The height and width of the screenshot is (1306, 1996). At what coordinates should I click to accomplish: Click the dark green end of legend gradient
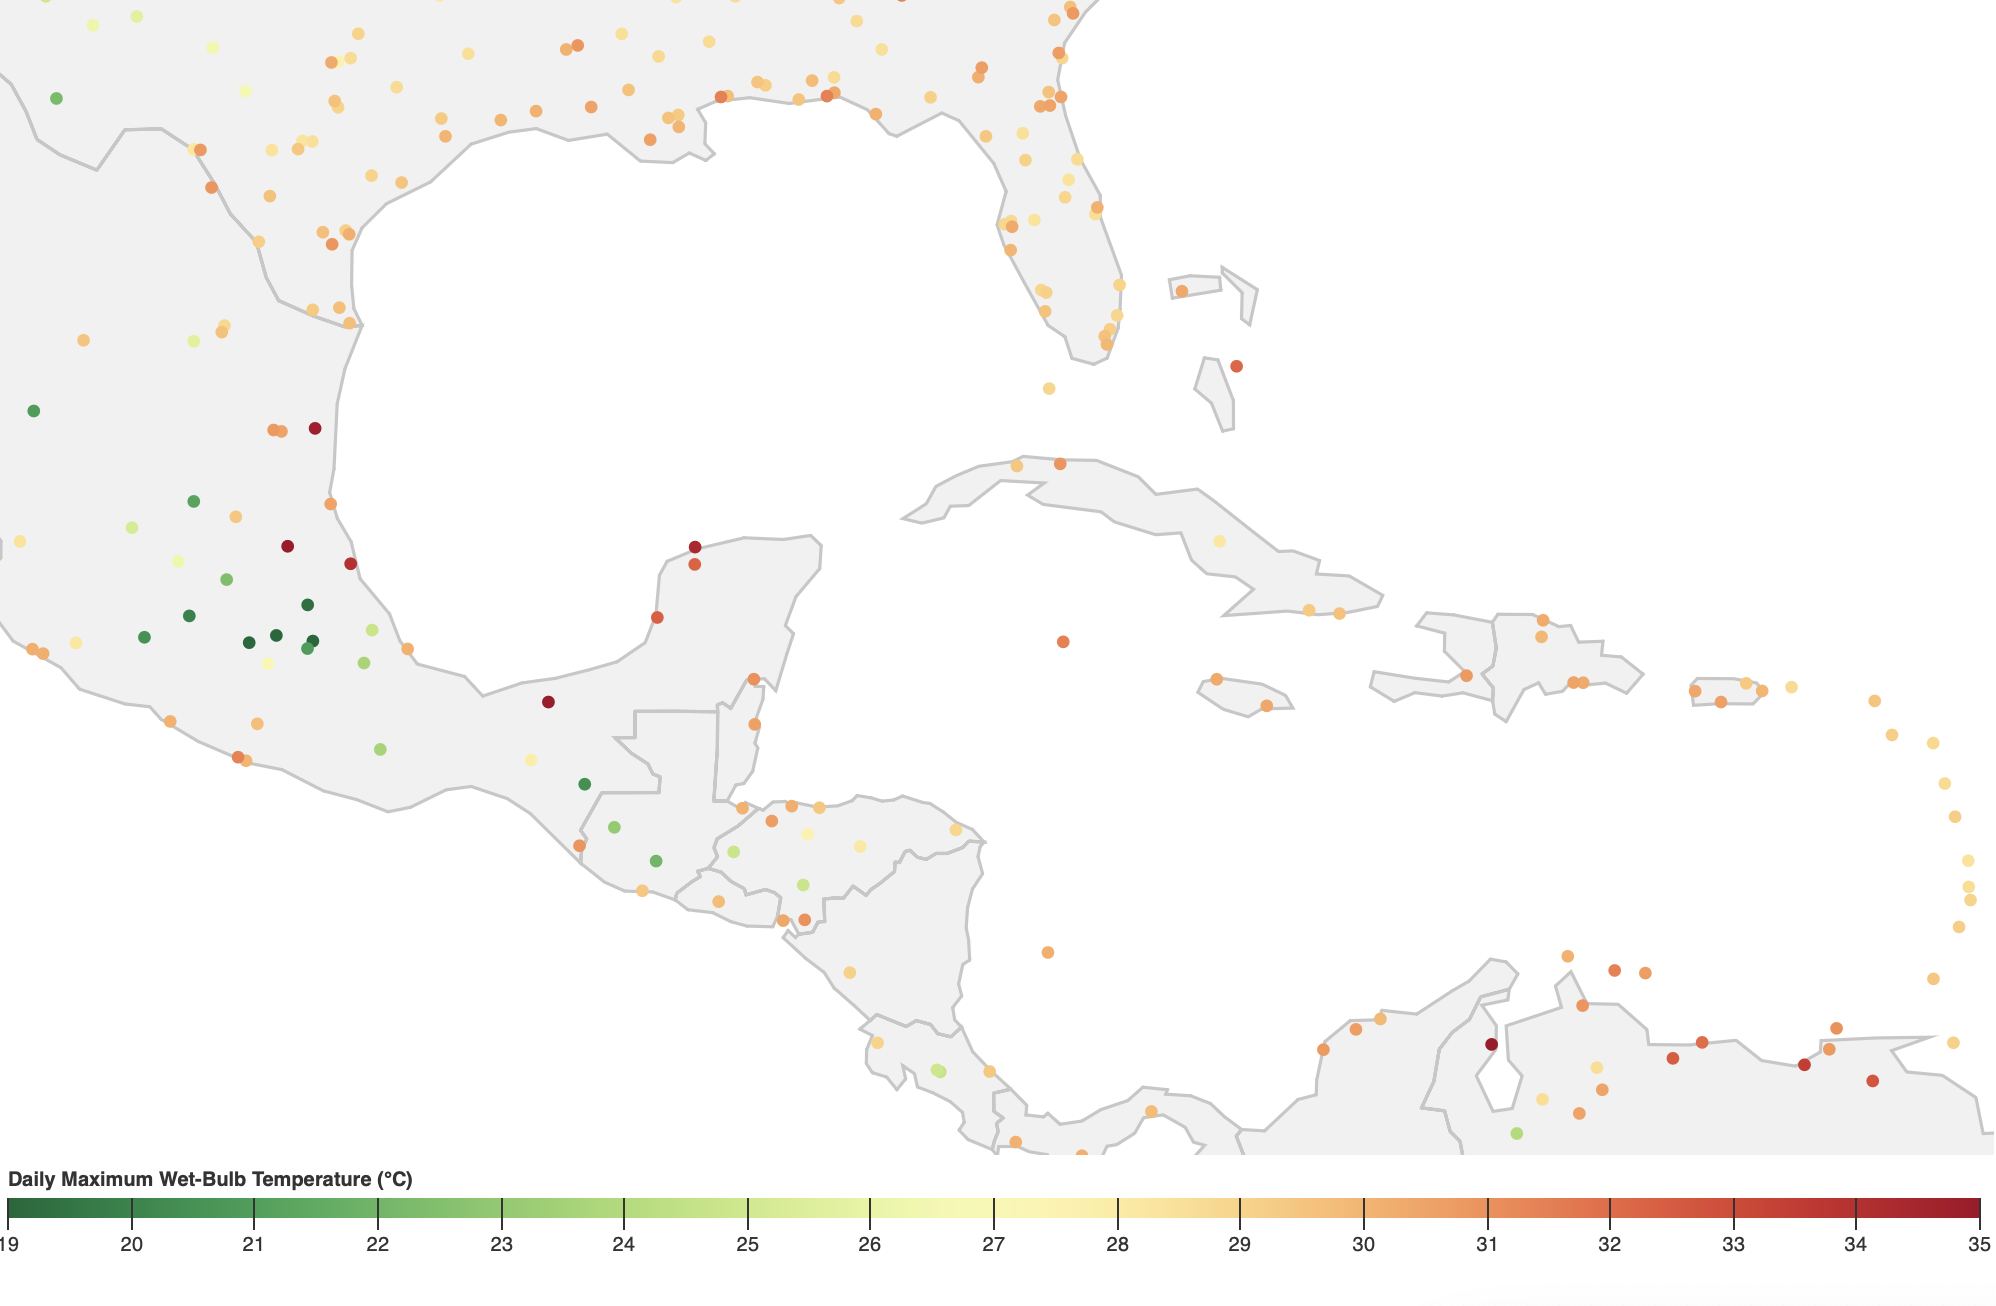[14, 1210]
